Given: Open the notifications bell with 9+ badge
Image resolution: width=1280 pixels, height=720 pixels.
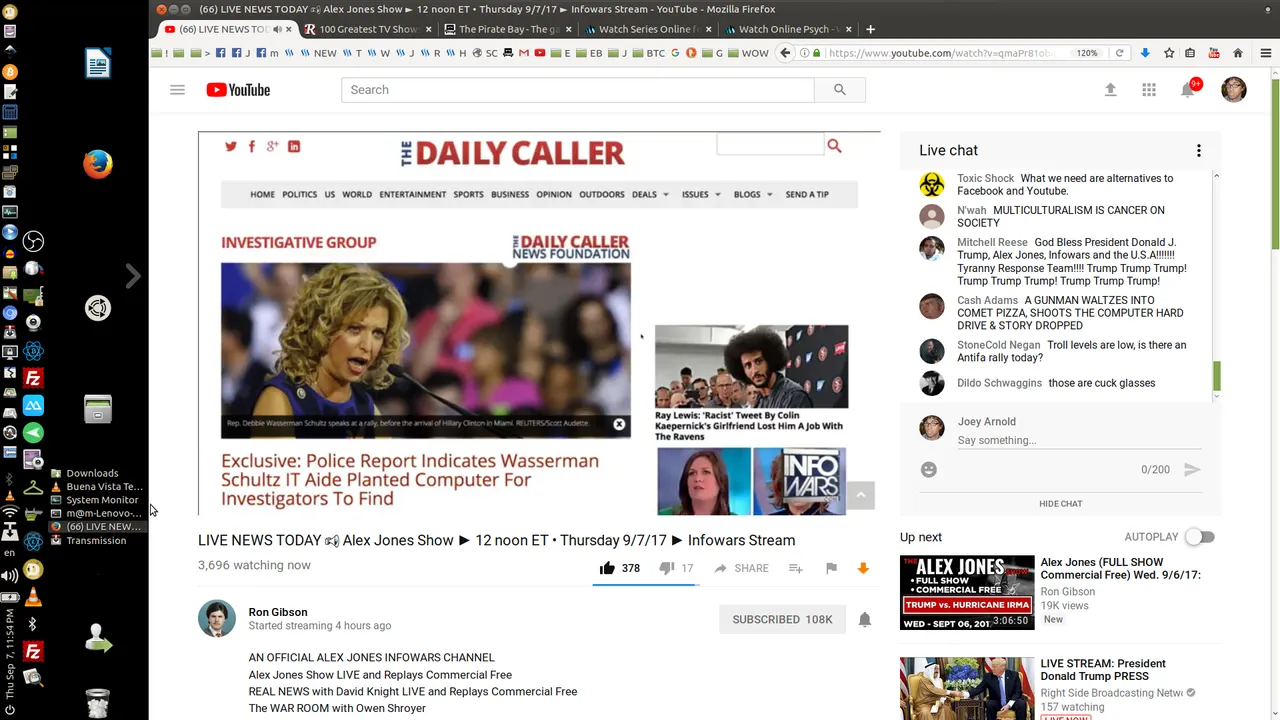Looking at the screenshot, I should (1188, 89).
